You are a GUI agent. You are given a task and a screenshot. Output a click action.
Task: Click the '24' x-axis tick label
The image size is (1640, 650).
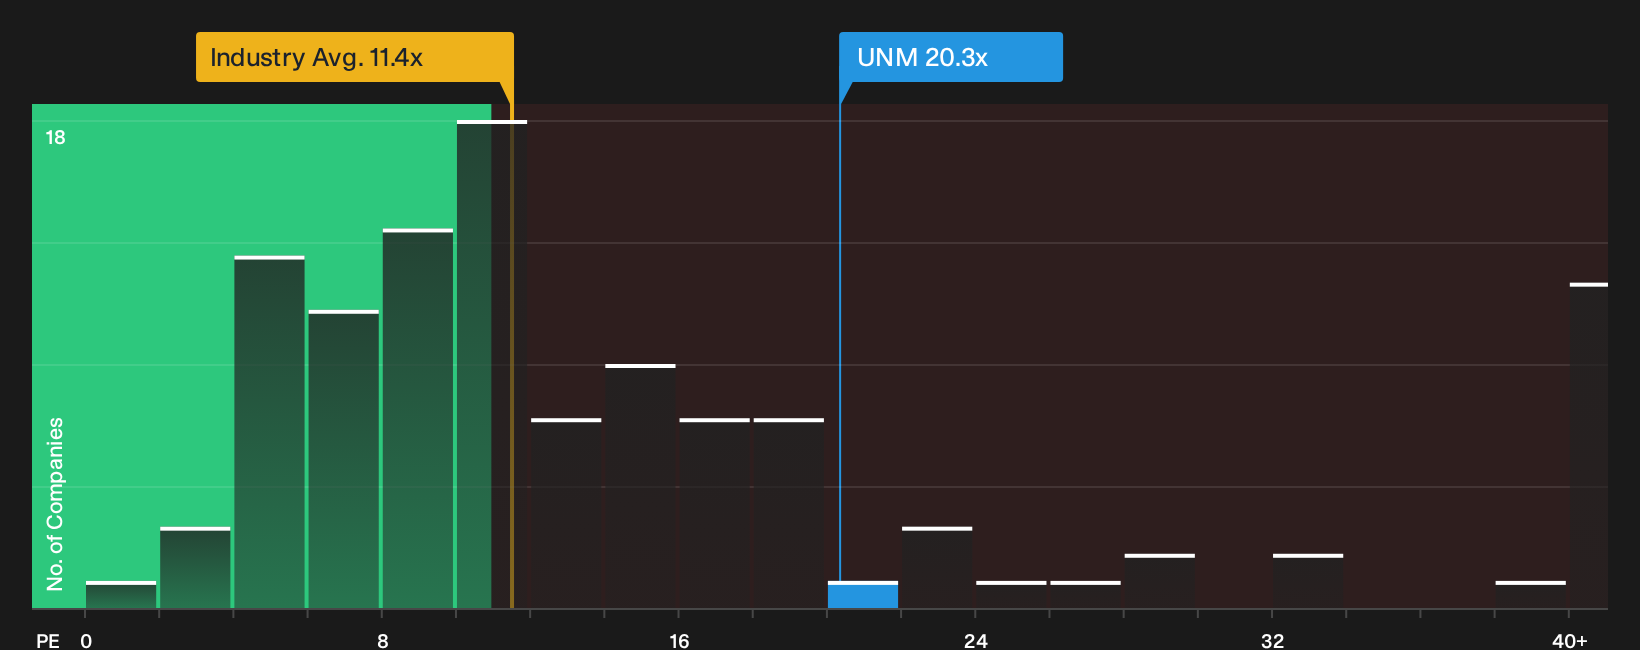click(976, 640)
